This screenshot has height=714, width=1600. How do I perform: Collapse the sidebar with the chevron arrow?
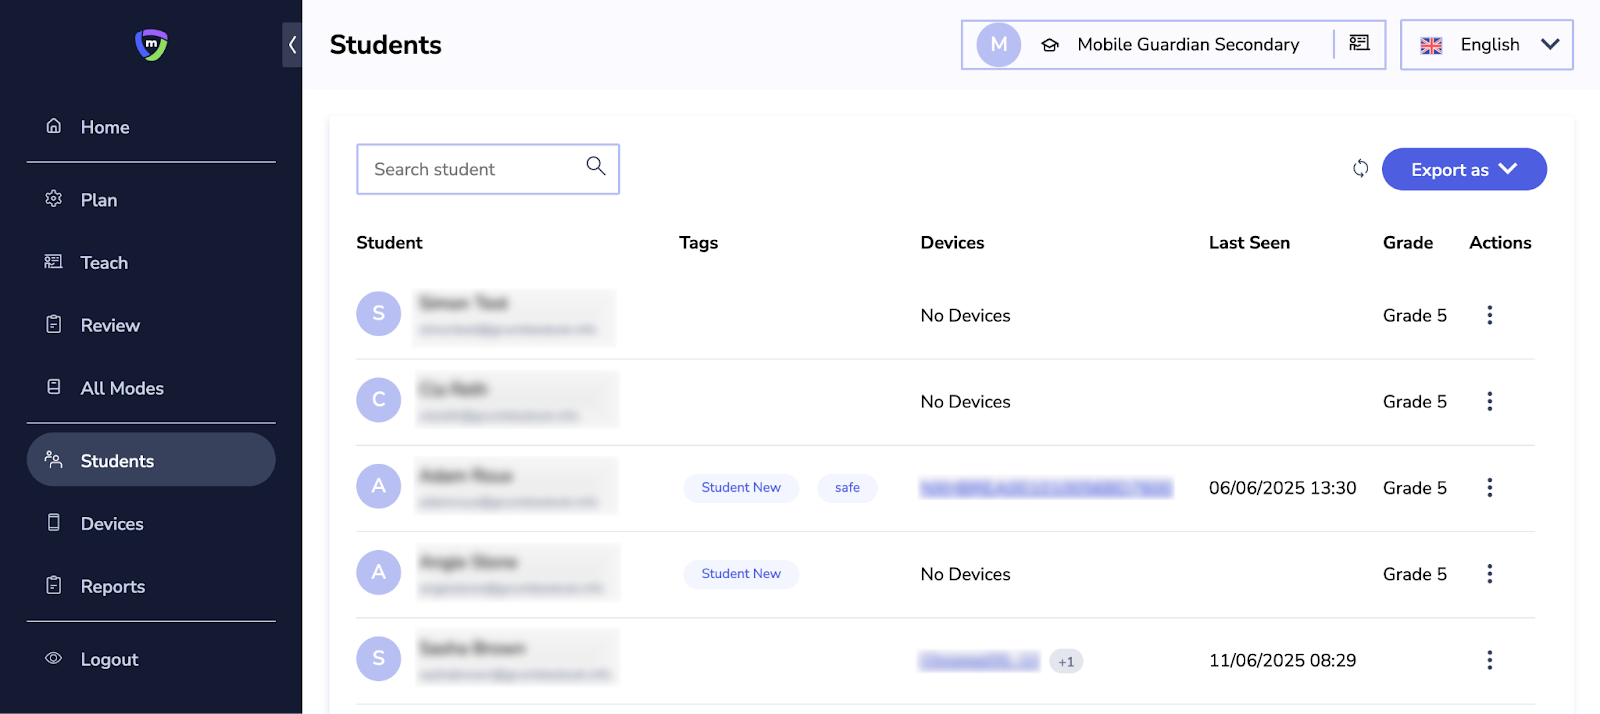point(292,45)
